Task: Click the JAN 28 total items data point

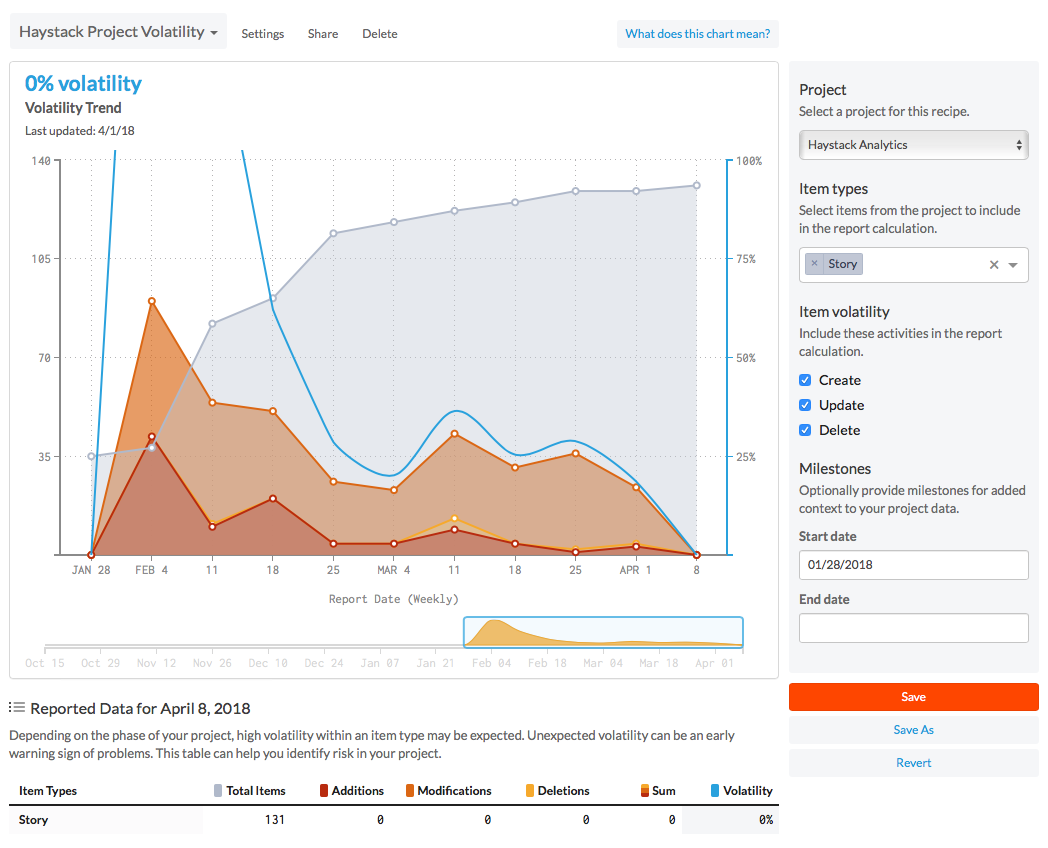Action: click(x=92, y=456)
